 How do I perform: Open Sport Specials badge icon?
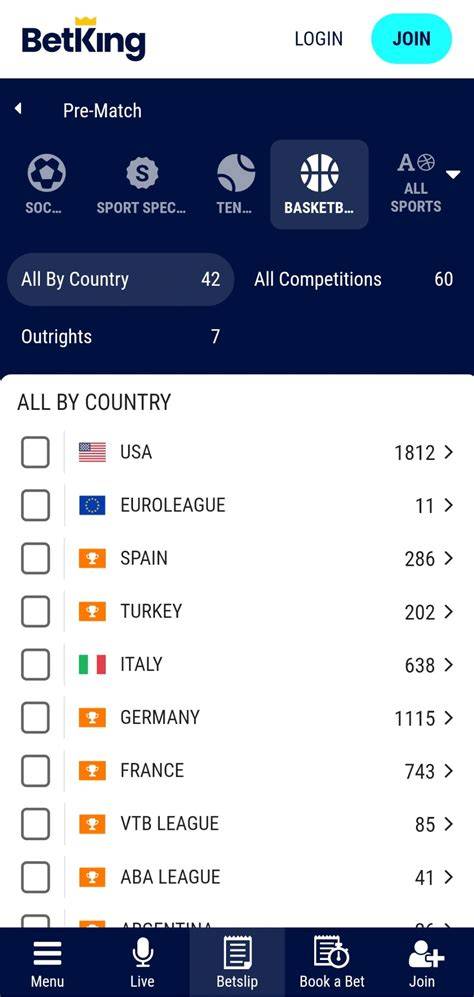pos(141,174)
